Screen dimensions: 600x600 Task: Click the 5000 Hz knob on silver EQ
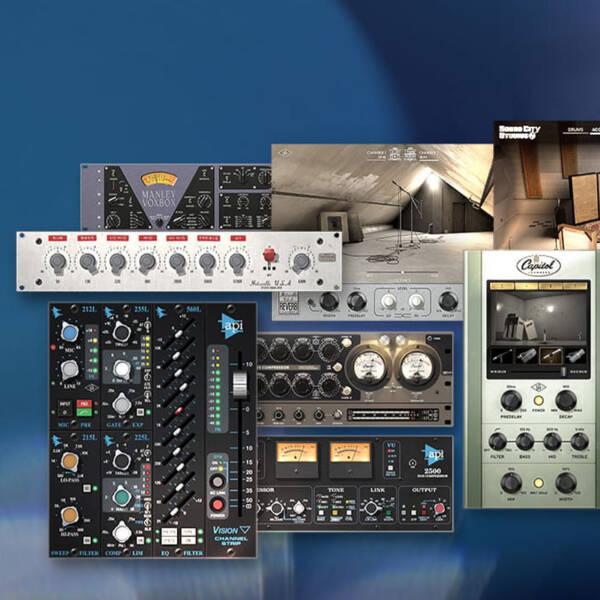(x=207, y=263)
